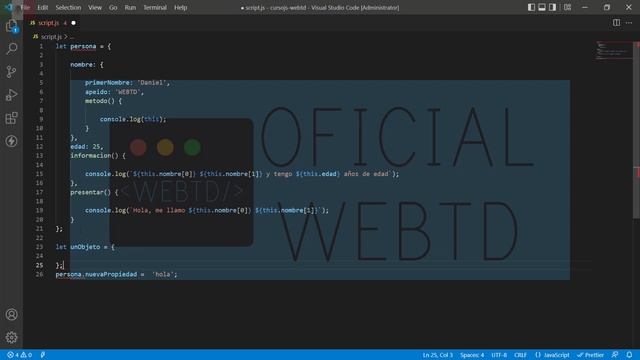The width and height of the screenshot is (640, 360).
Task: Click line number 23 in the gutter
Action: tap(40, 247)
